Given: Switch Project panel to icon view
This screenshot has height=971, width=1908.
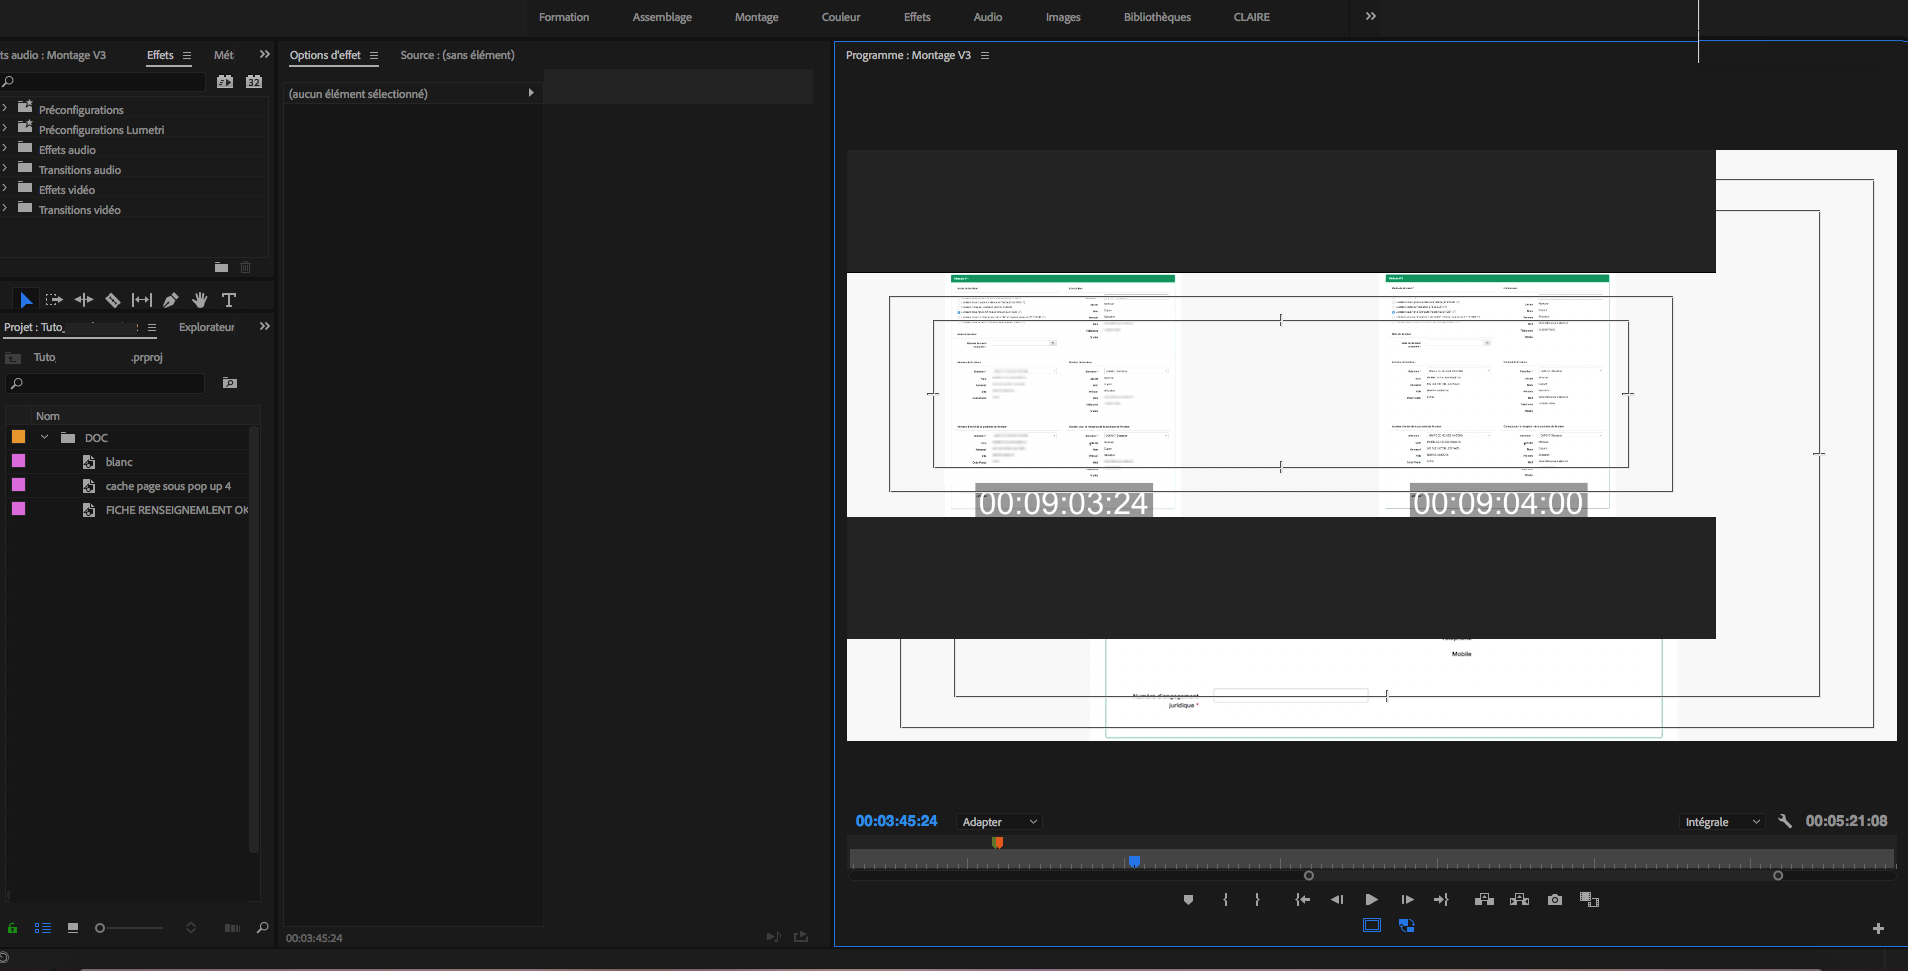Looking at the screenshot, I should pyautogui.click(x=73, y=928).
